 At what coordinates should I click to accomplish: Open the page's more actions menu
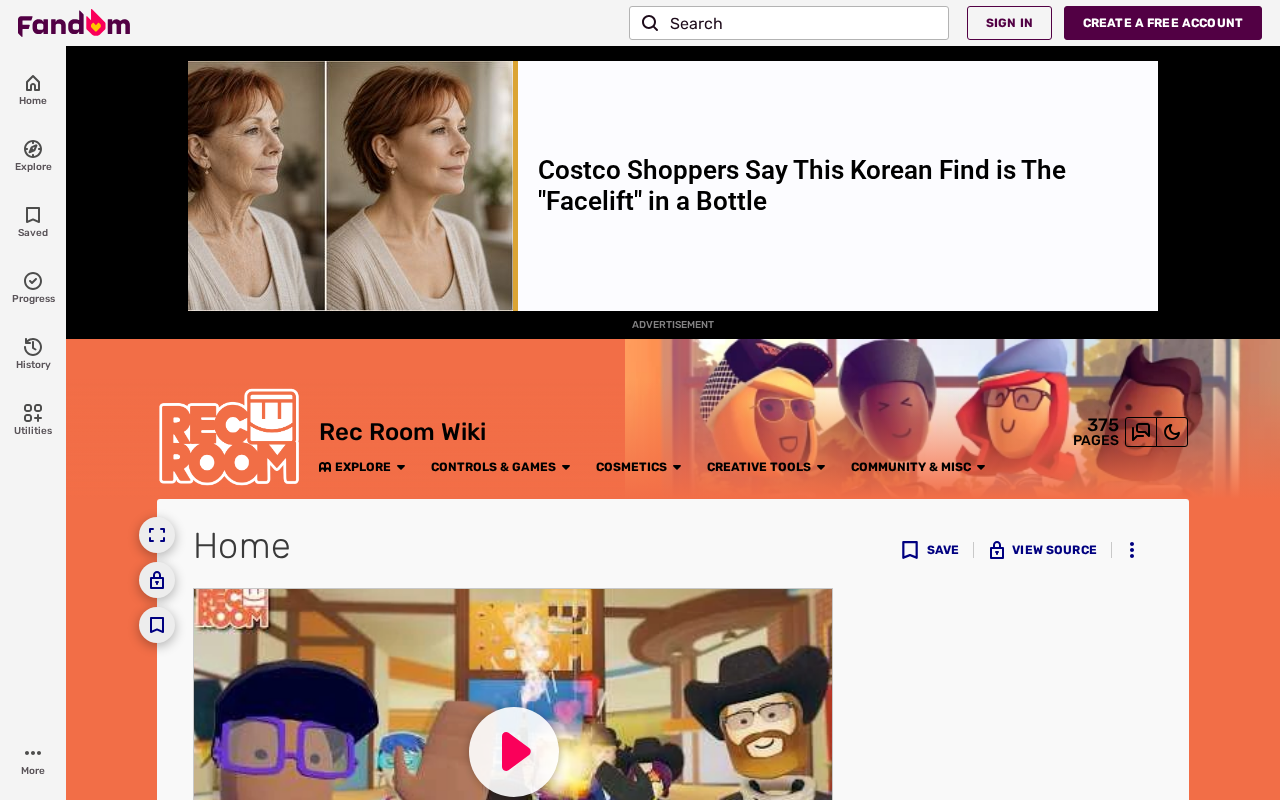coord(1131,550)
